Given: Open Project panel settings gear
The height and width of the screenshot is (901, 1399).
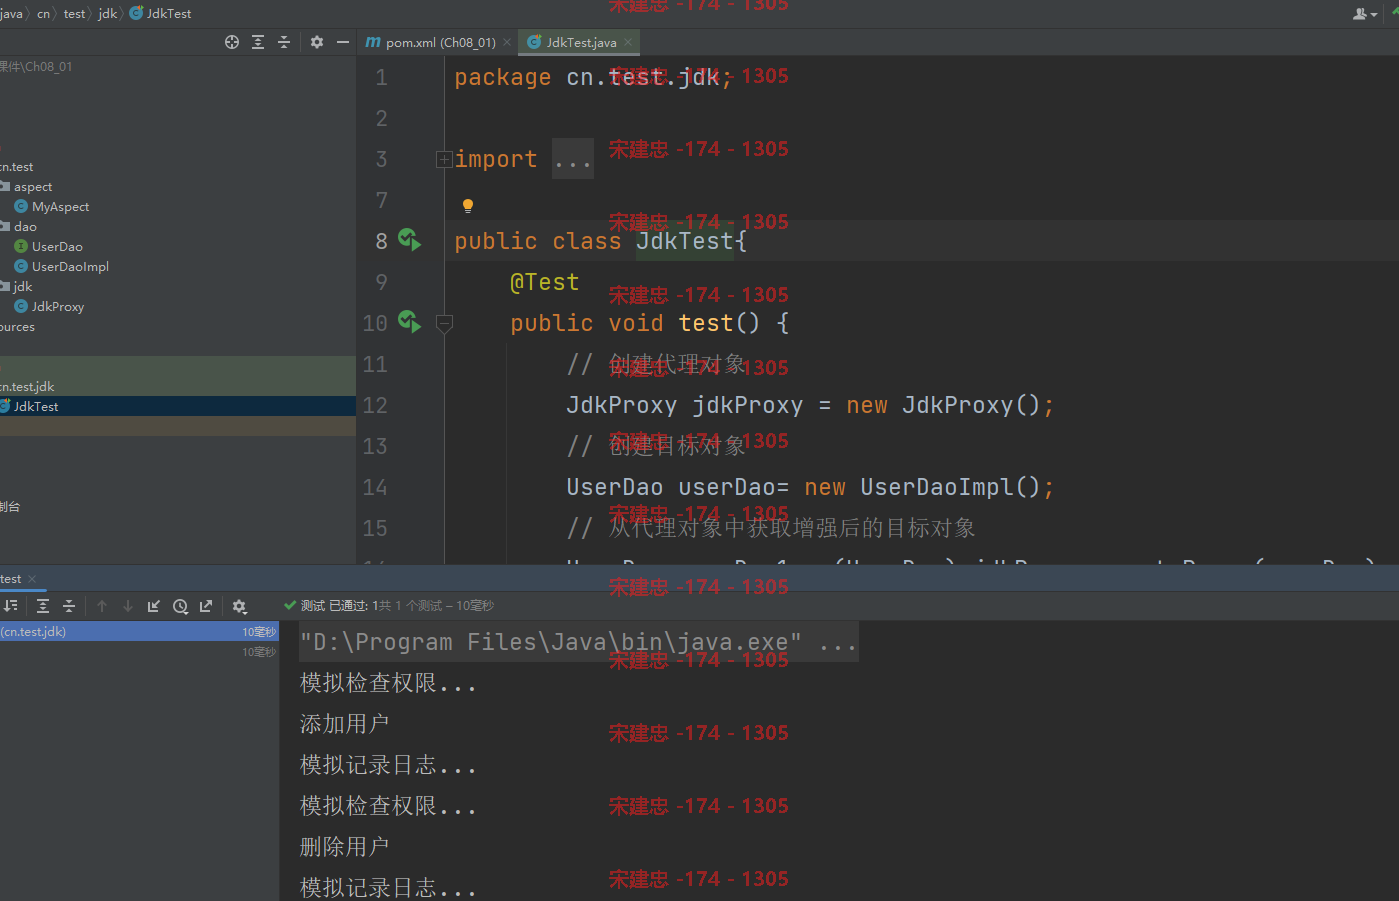Looking at the screenshot, I should pyautogui.click(x=317, y=42).
